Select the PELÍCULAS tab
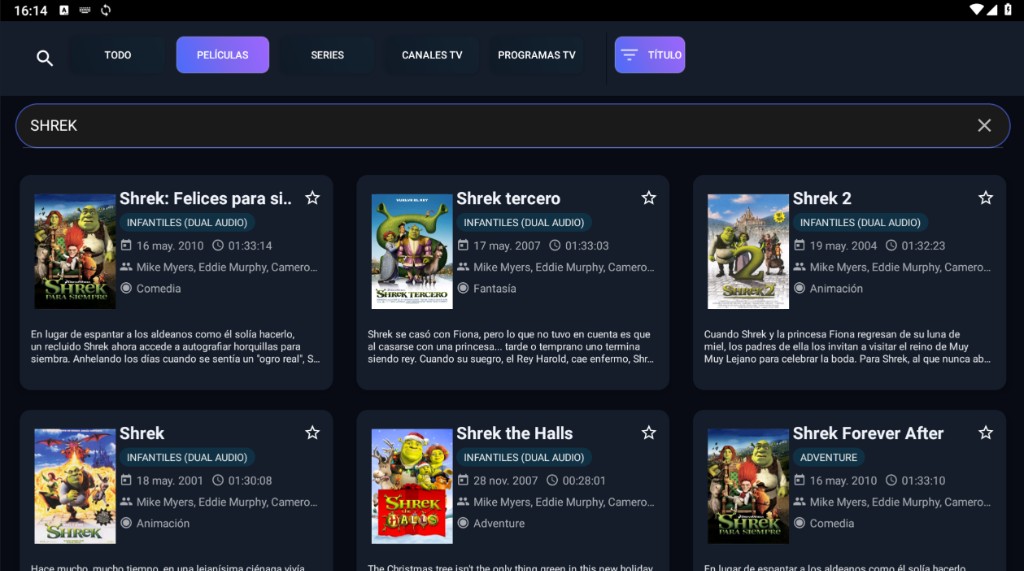Image resolution: width=1024 pixels, height=571 pixels. pyautogui.click(x=223, y=55)
